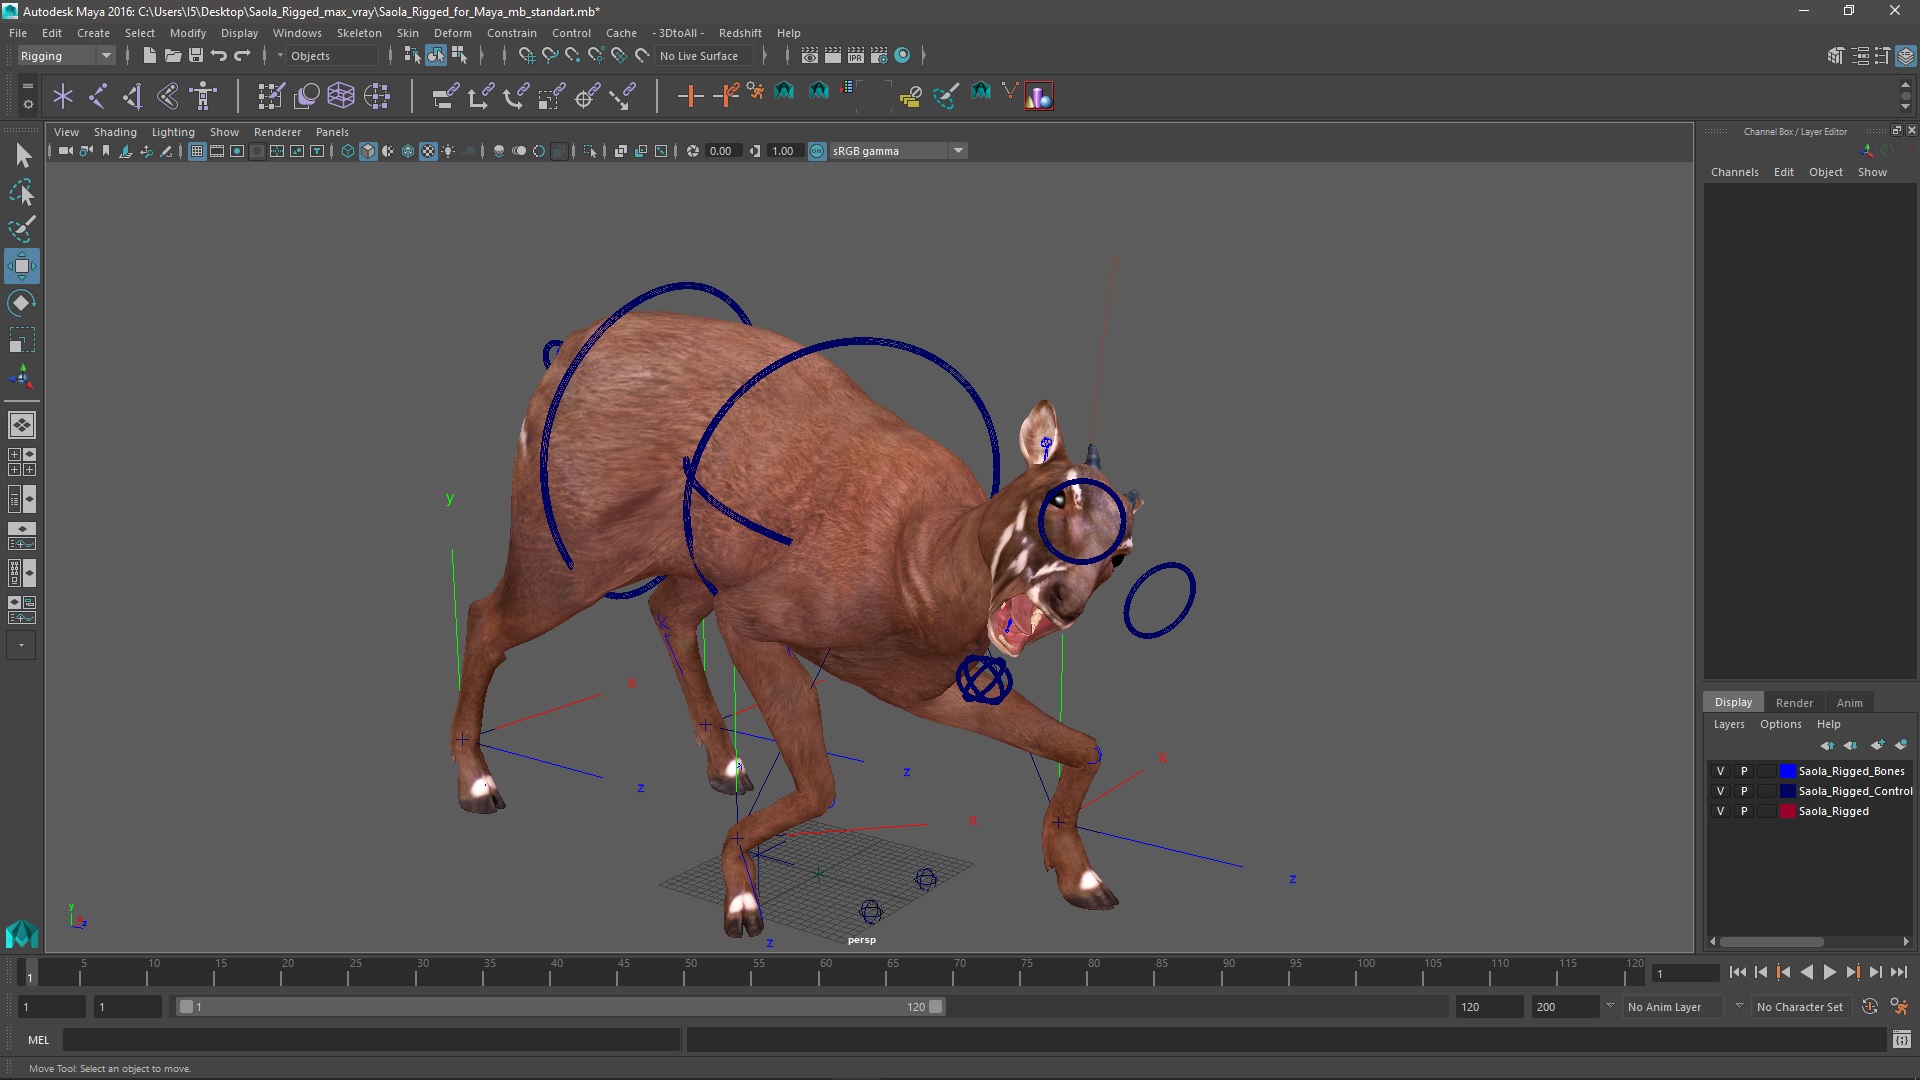Click the Create Joint tool on shelf
Image resolution: width=1920 pixels, height=1080 pixels.
point(98,96)
